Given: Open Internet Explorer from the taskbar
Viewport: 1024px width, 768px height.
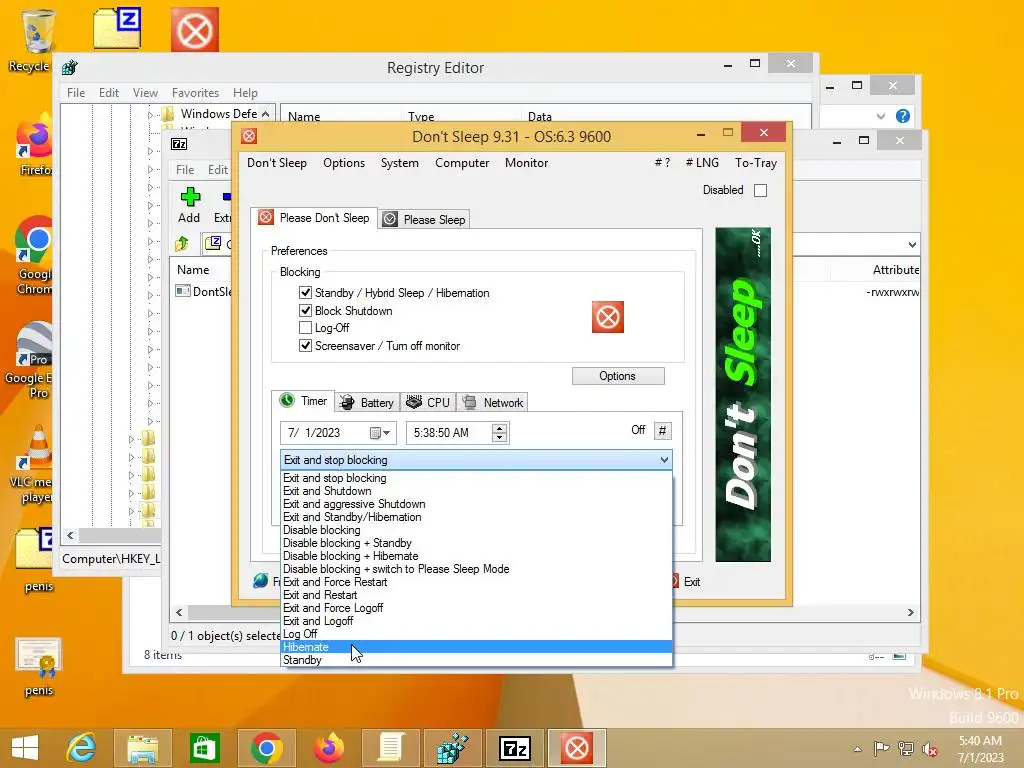Looking at the screenshot, I should 82,748.
